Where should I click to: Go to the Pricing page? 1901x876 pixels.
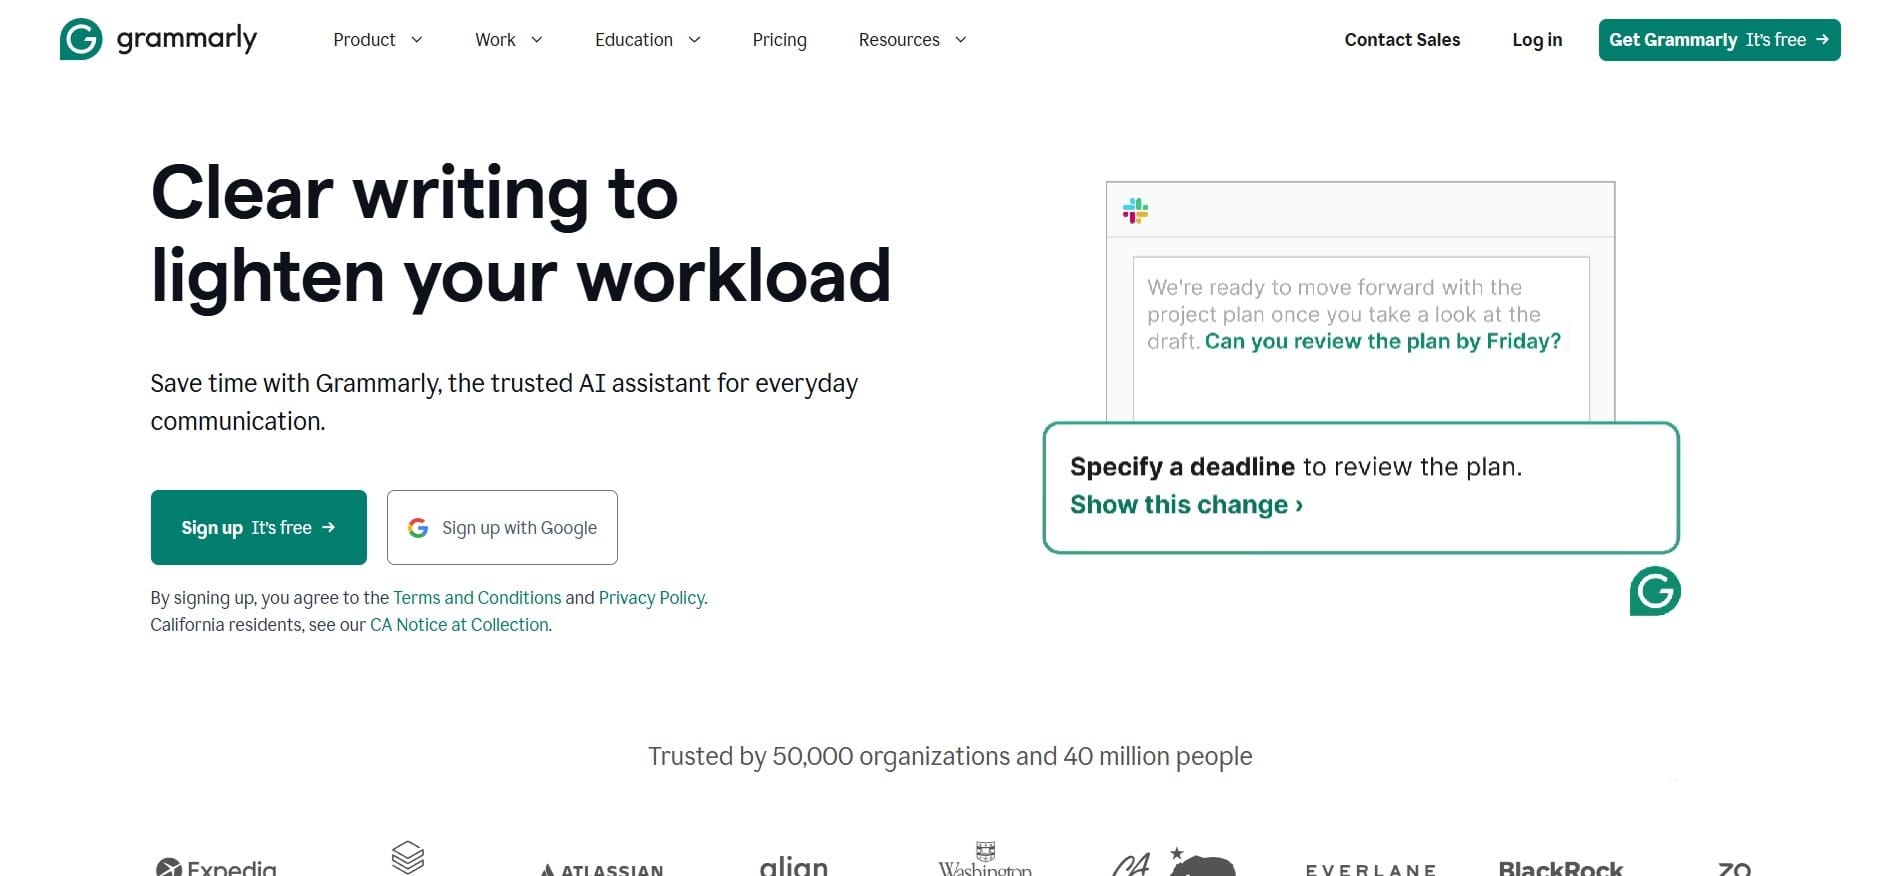(779, 40)
